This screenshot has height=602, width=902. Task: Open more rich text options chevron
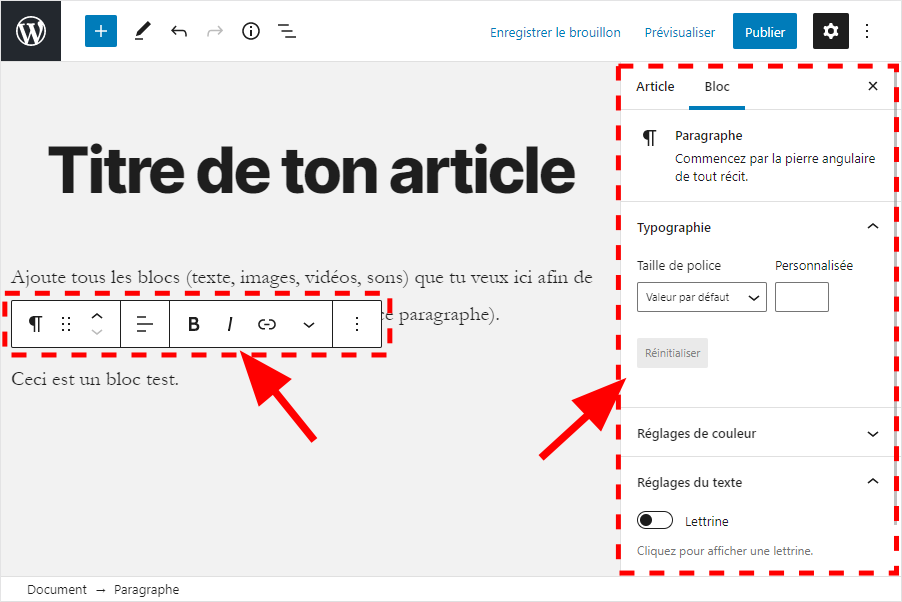[309, 324]
